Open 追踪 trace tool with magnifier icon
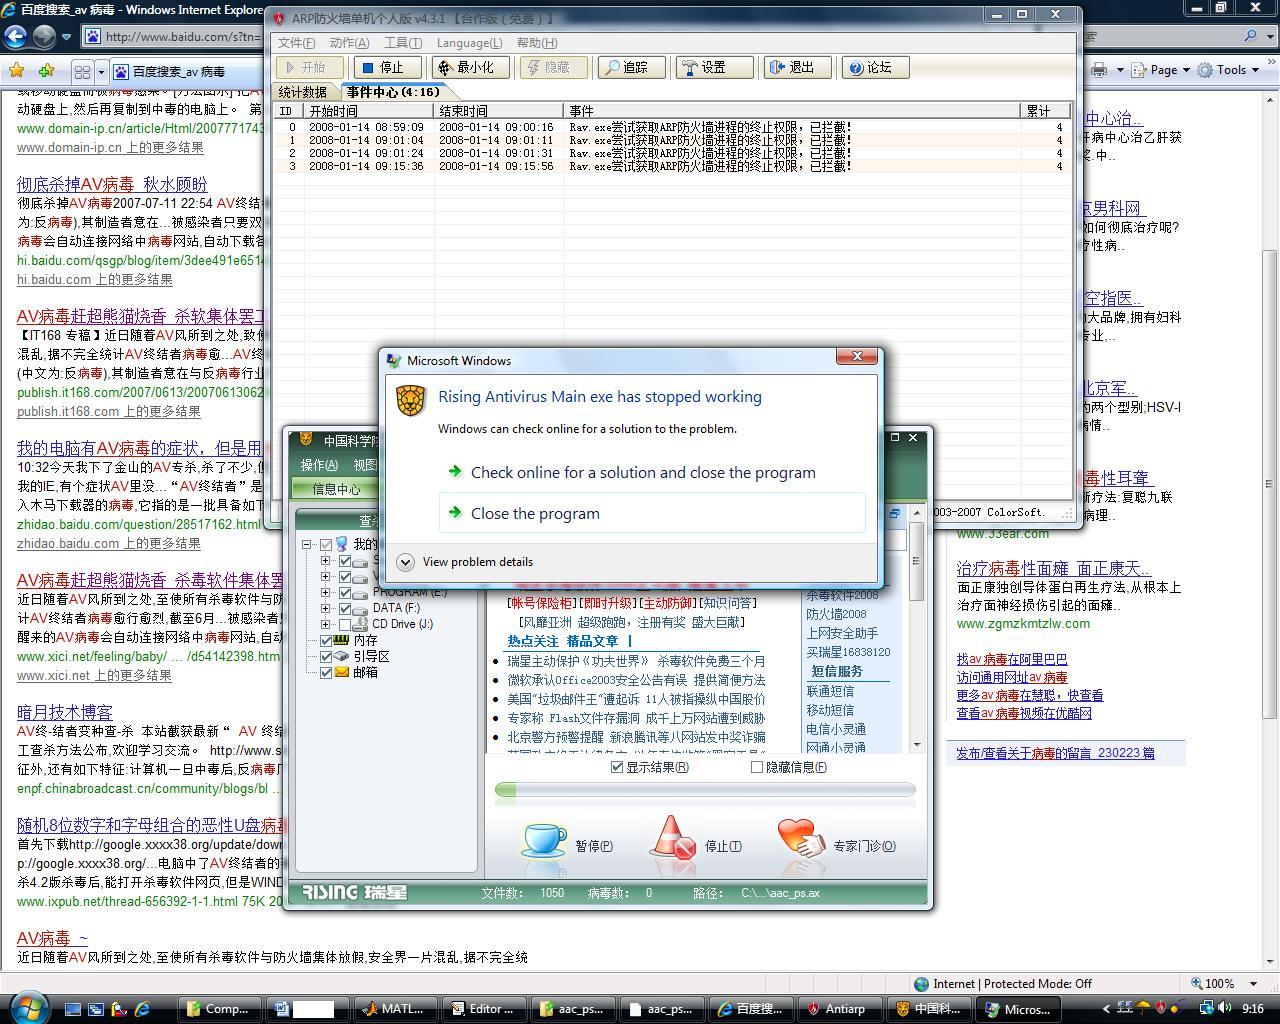The image size is (1280, 1024). [x=626, y=68]
